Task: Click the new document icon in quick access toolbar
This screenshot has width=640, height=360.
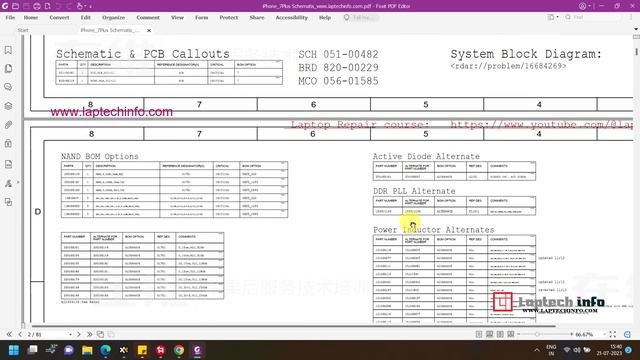Action: [x=47, y=6]
